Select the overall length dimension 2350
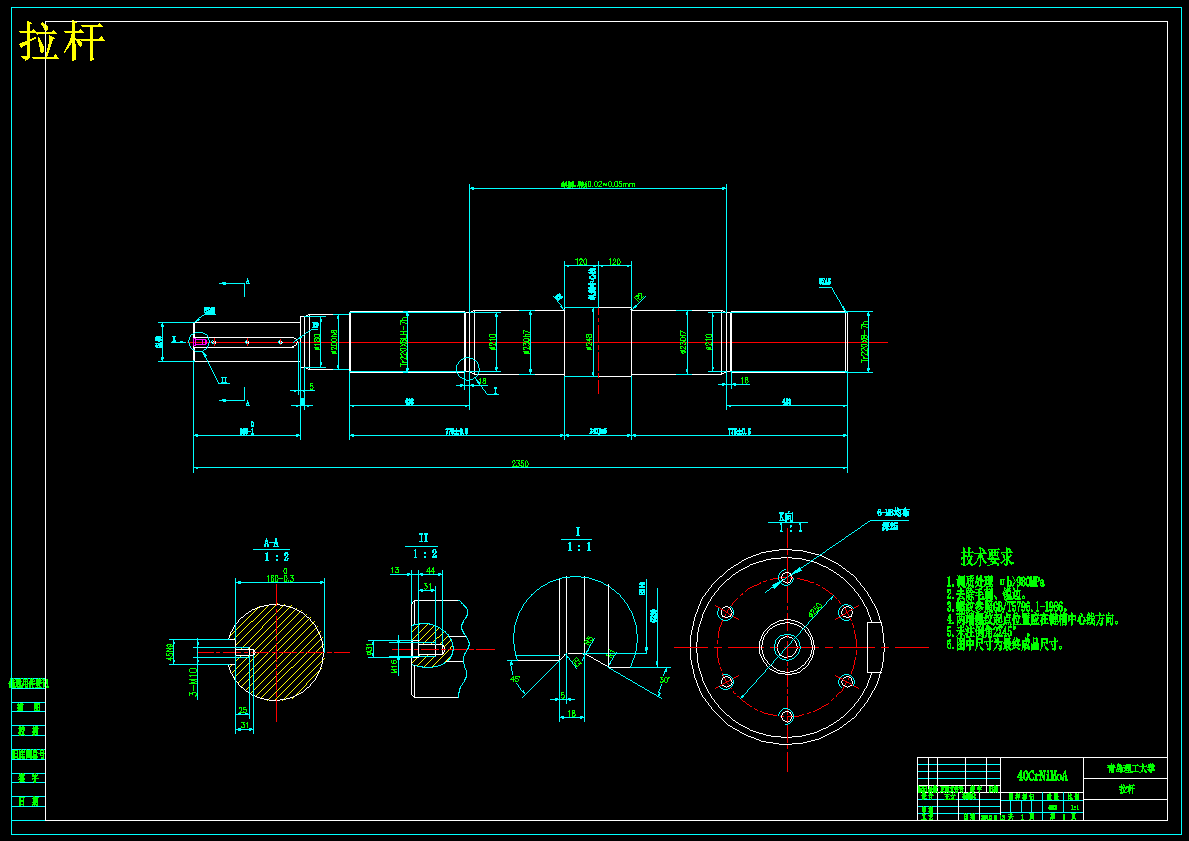1189x841 pixels. pos(519,463)
